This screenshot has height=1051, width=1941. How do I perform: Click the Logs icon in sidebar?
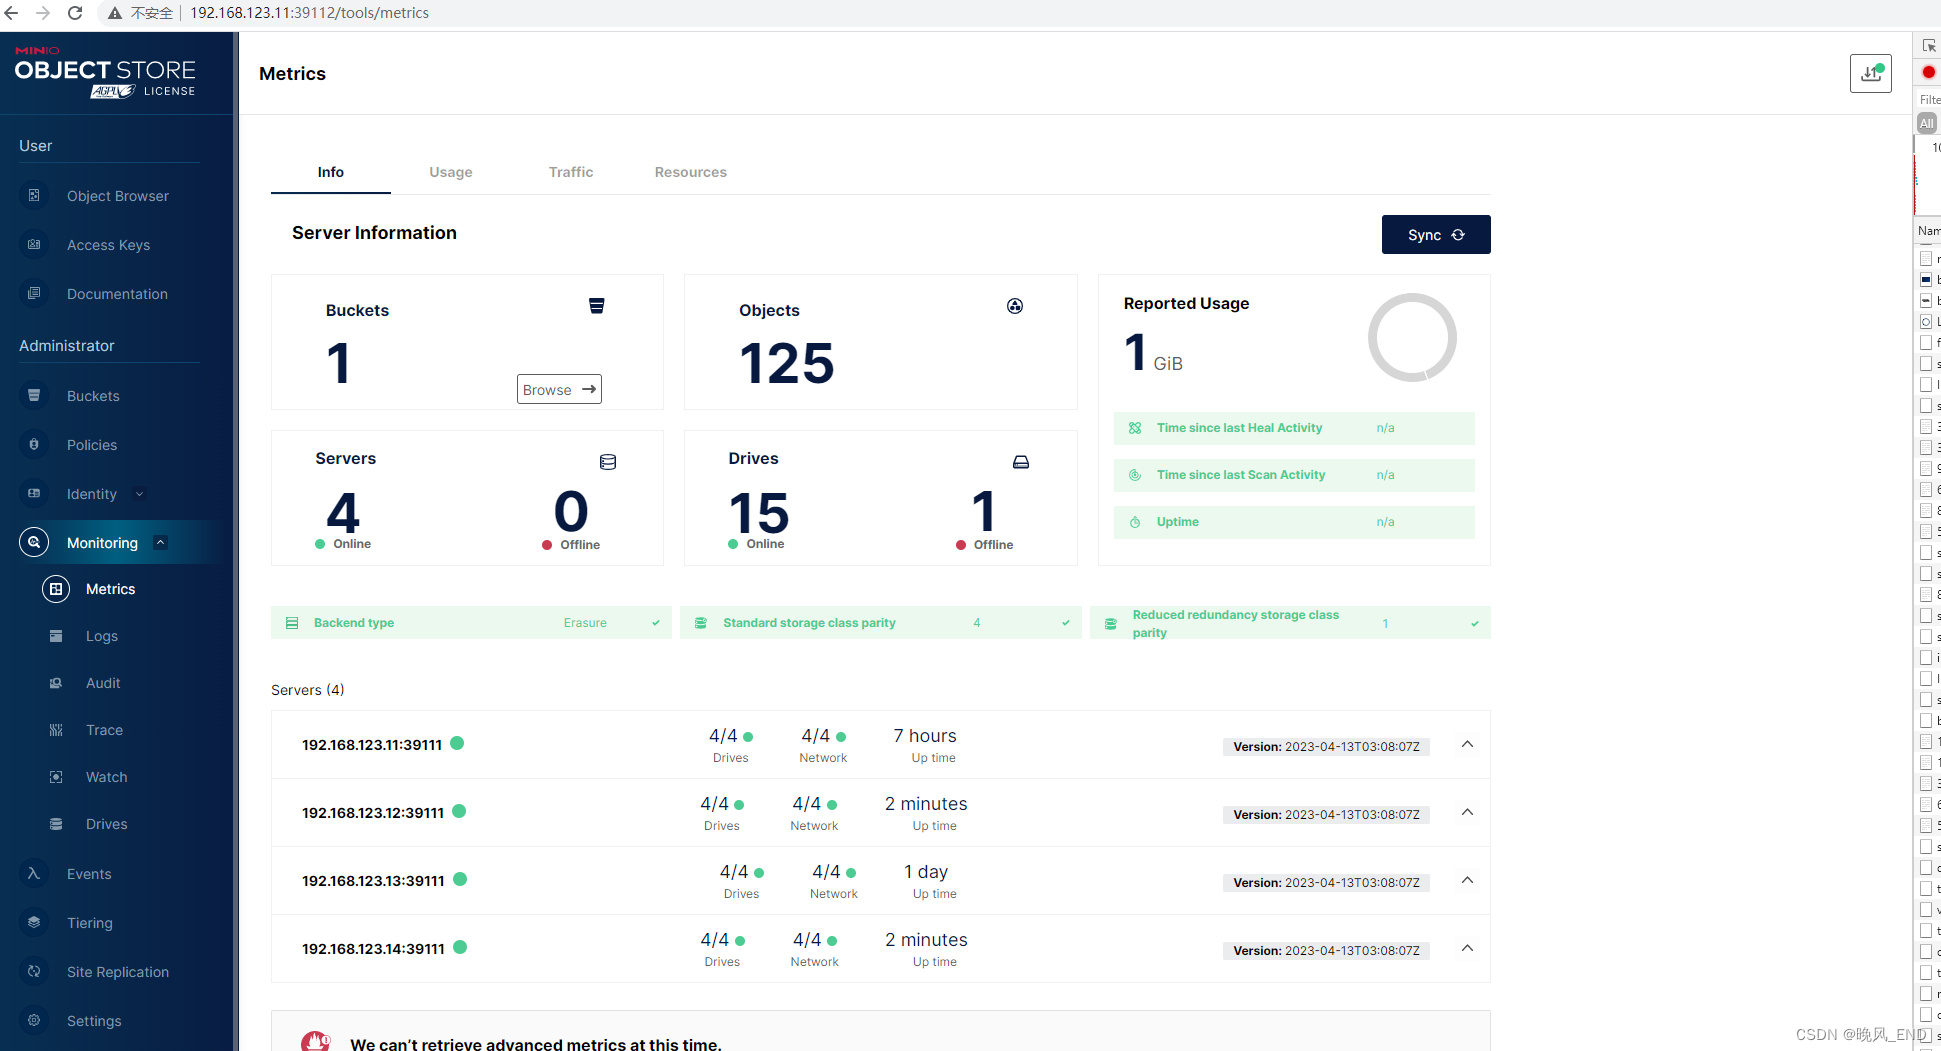(56, 636)
